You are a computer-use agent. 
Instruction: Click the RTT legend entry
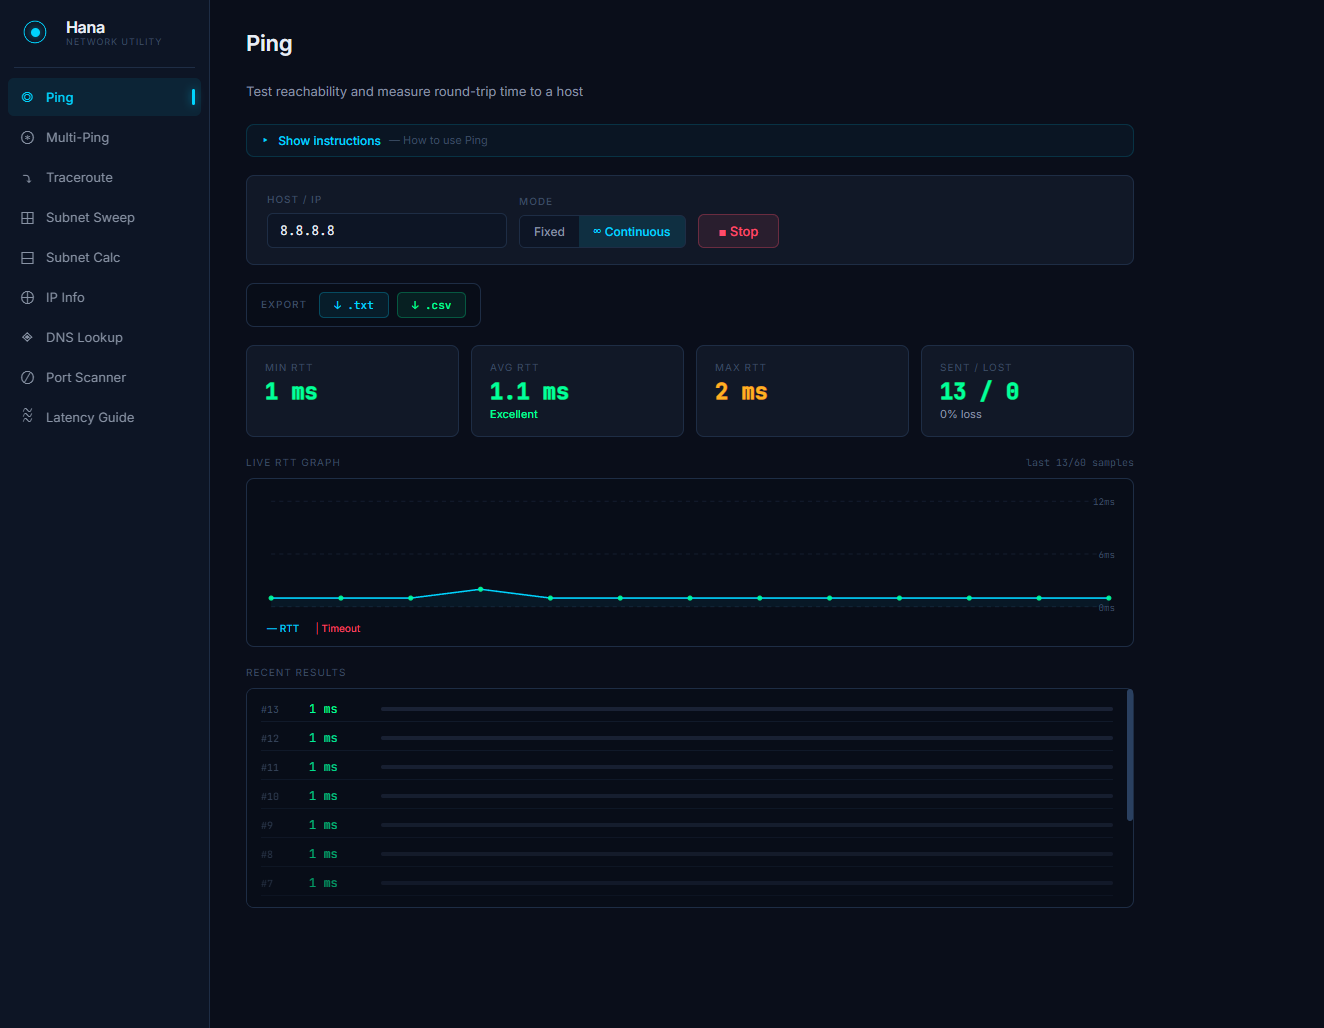click(x=283, y=628)
